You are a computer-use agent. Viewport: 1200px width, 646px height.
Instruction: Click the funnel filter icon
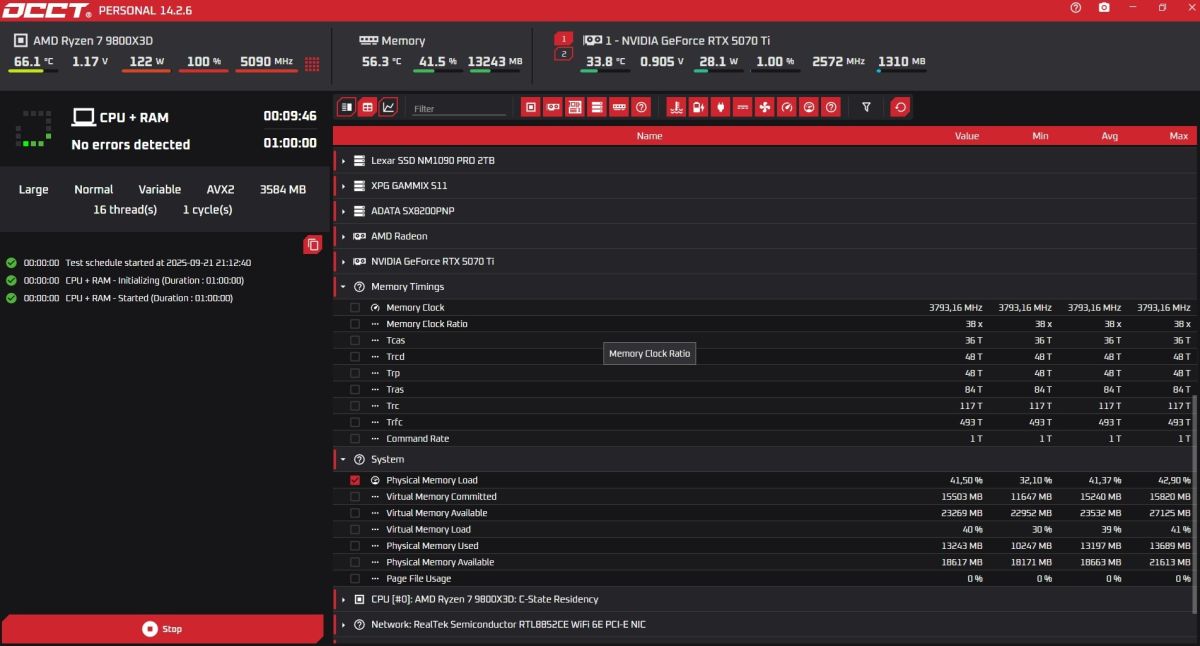pyautogui.click(x=866, y=107)
